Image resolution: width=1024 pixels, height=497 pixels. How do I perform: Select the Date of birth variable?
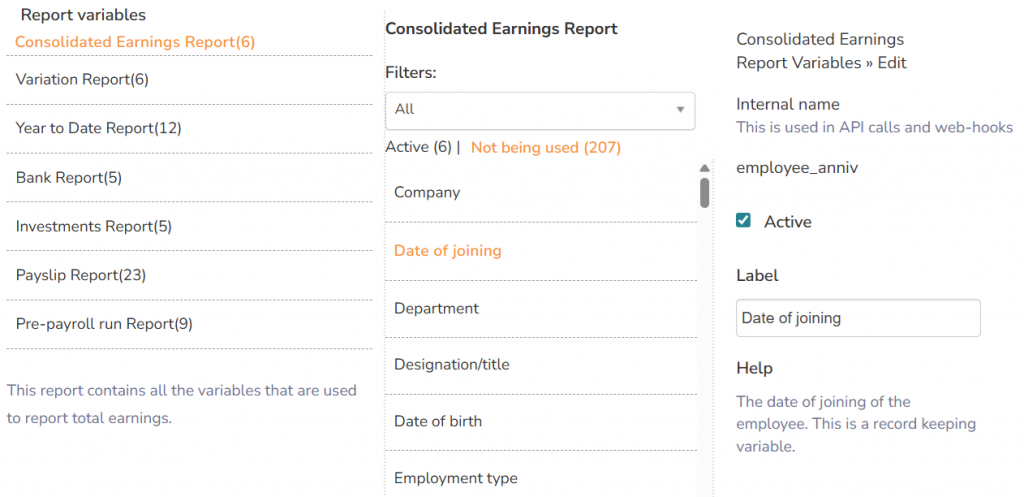click(437, 421)
